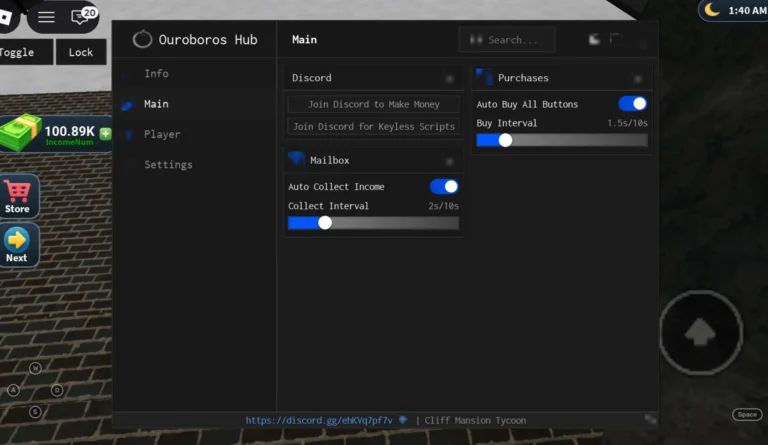This screenshot has height=445, width=768.
Task: Click the 100.89K cash display
Action: [70, 131]
